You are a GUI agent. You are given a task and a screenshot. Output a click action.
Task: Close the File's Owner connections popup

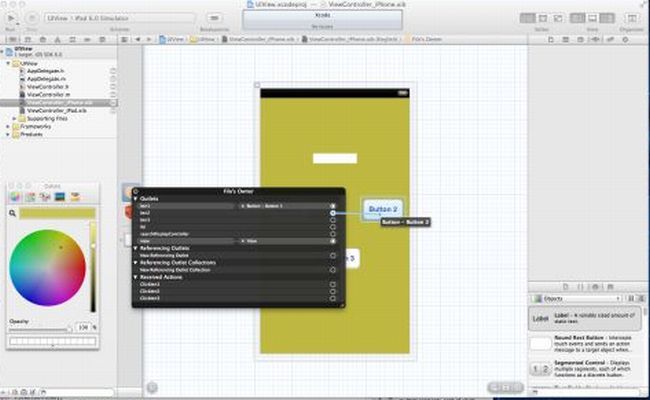tap(136, 192)
